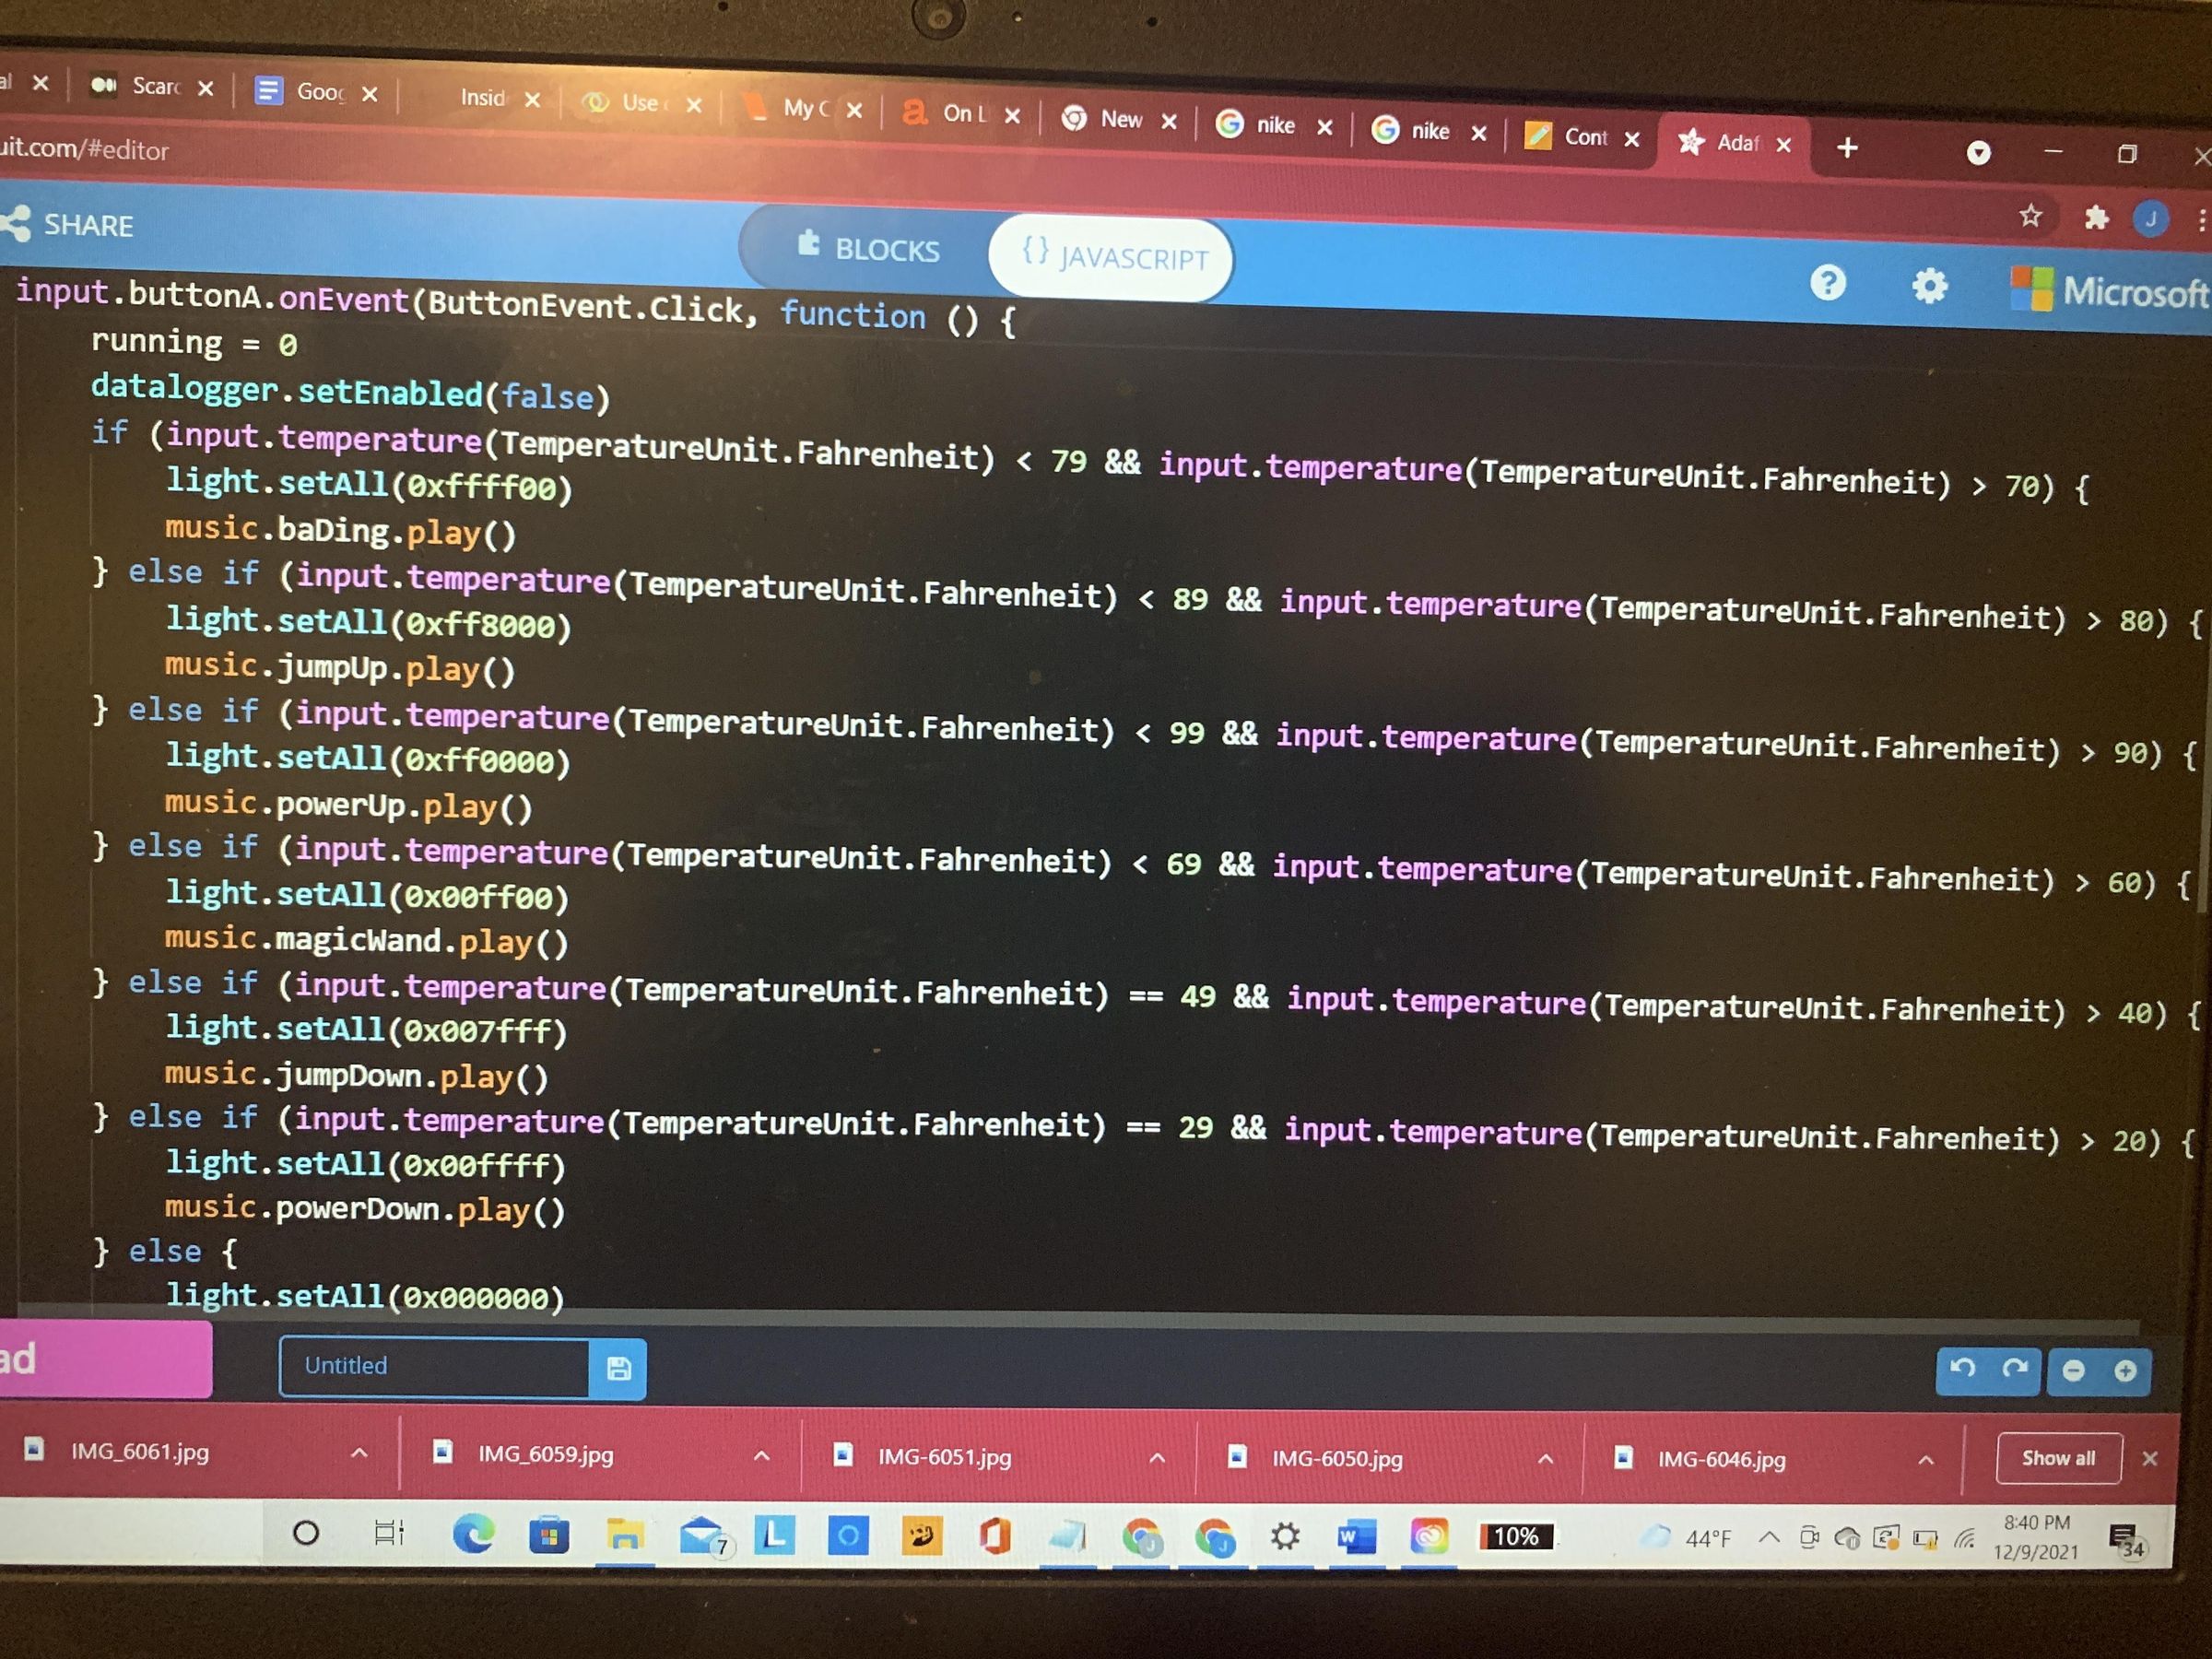Click the undo arrow button
Screen dimensions: 2212x1659
click(x=1962, y=1368)
